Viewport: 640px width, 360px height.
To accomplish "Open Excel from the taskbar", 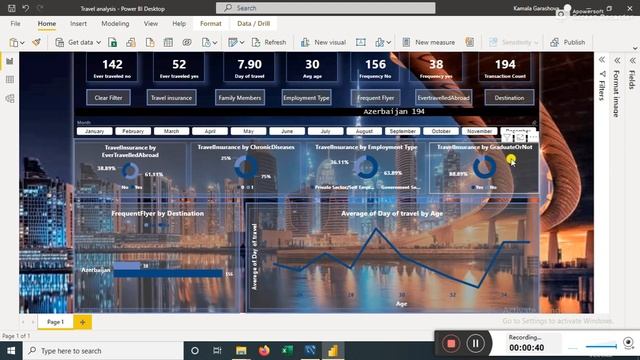I will pyautogui.click(x=287, y=351).
